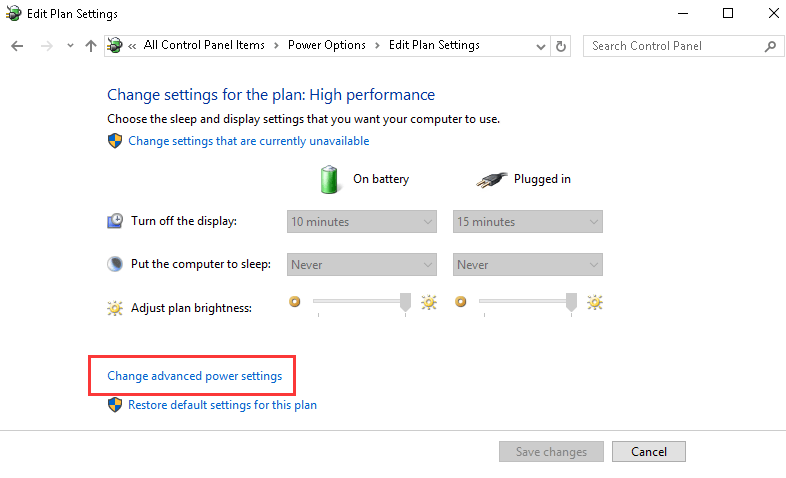The width and height of the screenshot is (786, 478).
Task: Open the Plugged in display timeout dropdown
Action: click(528, 221)
